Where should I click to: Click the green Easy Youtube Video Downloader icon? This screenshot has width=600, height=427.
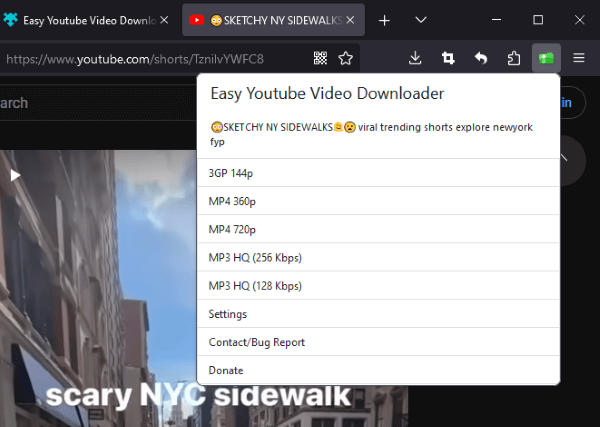point(546,58)
